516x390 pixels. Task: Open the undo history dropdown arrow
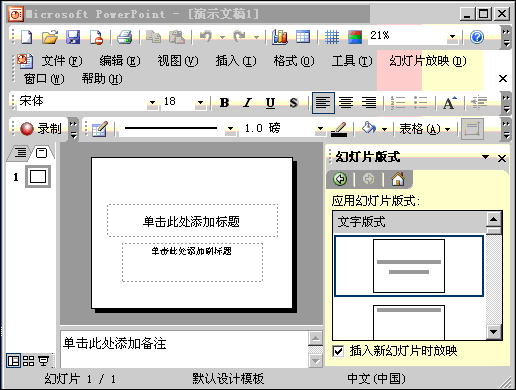point(222,37)
